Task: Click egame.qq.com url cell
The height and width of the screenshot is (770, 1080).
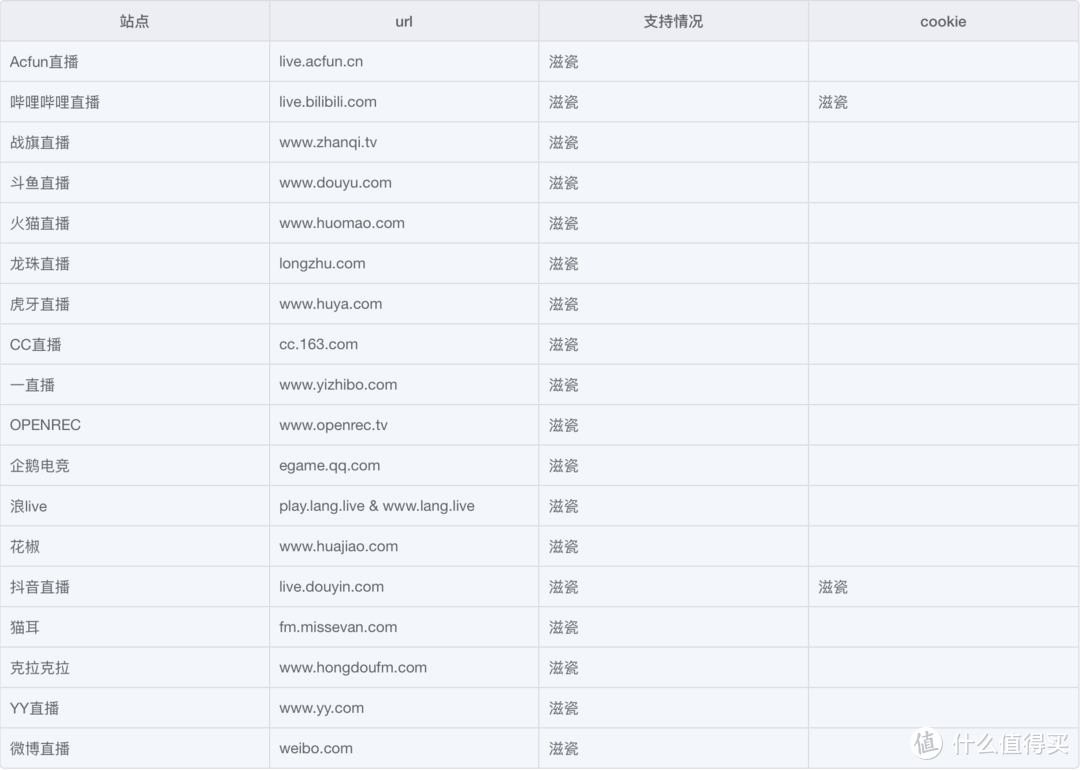Action: coord(404,466)
